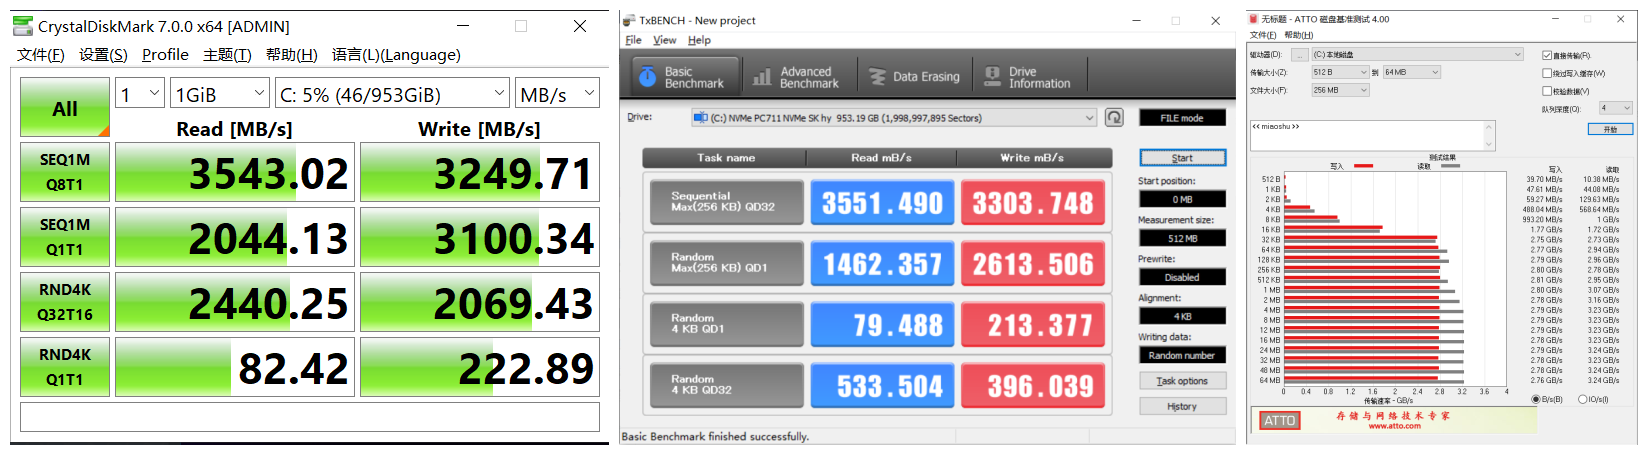
Task: Open the queue depth dropdown showing 4
Action: 1615,108
